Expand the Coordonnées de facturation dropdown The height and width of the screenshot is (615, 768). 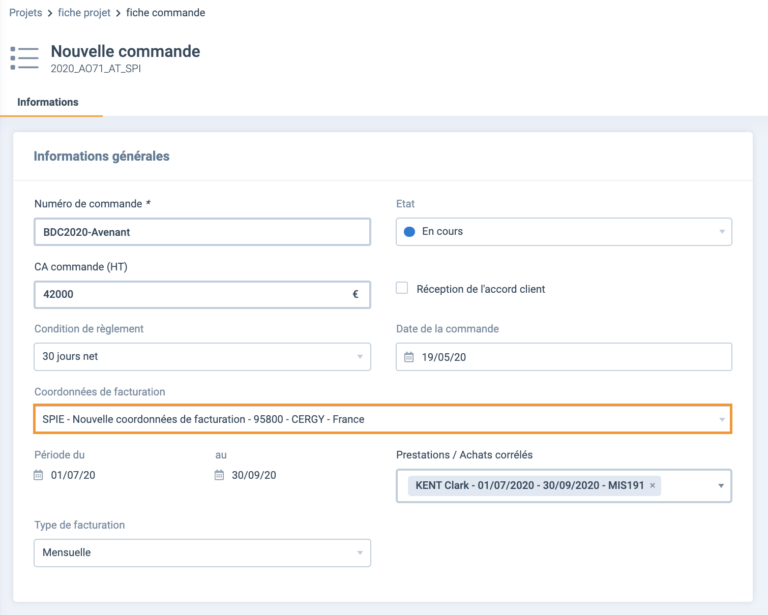[383, 419]
